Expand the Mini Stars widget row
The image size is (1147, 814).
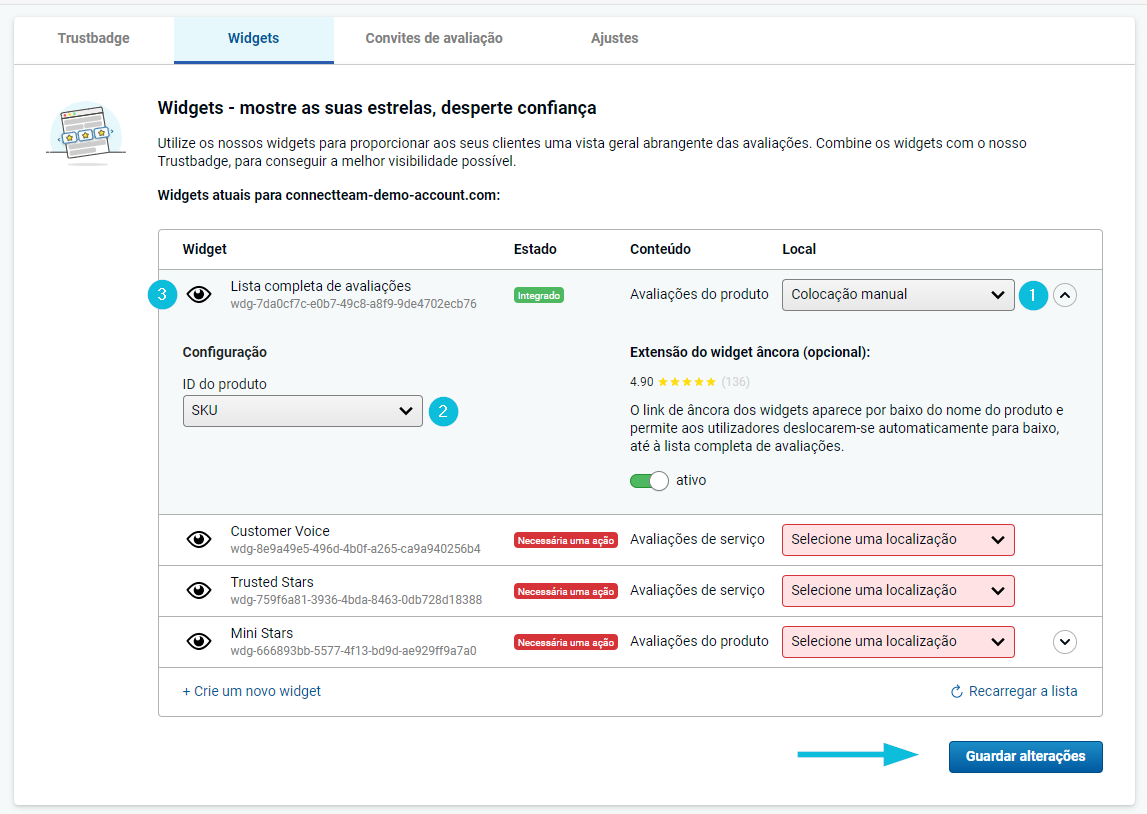pyautogui.click(x=1064, y=642)
